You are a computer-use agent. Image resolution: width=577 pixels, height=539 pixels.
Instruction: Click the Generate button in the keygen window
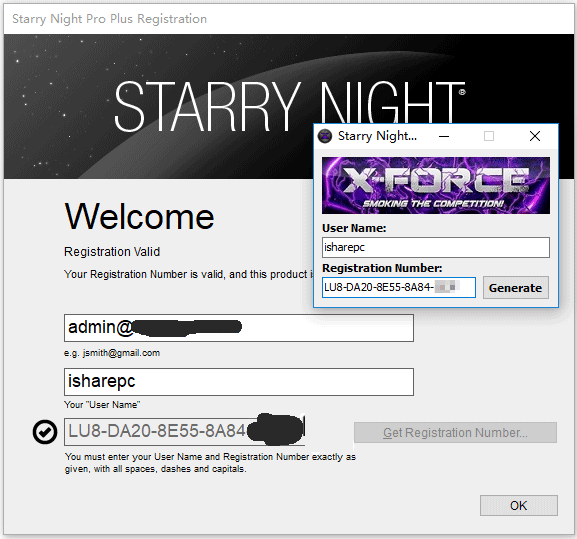(516, 288)
